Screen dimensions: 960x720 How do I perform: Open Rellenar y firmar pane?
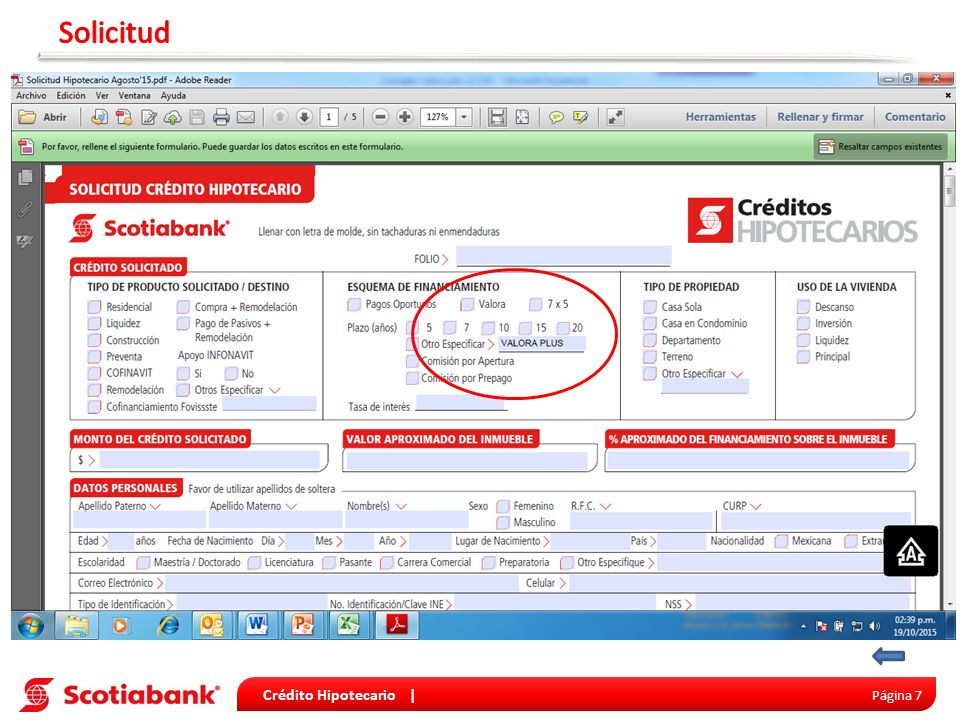click(820, 116)
